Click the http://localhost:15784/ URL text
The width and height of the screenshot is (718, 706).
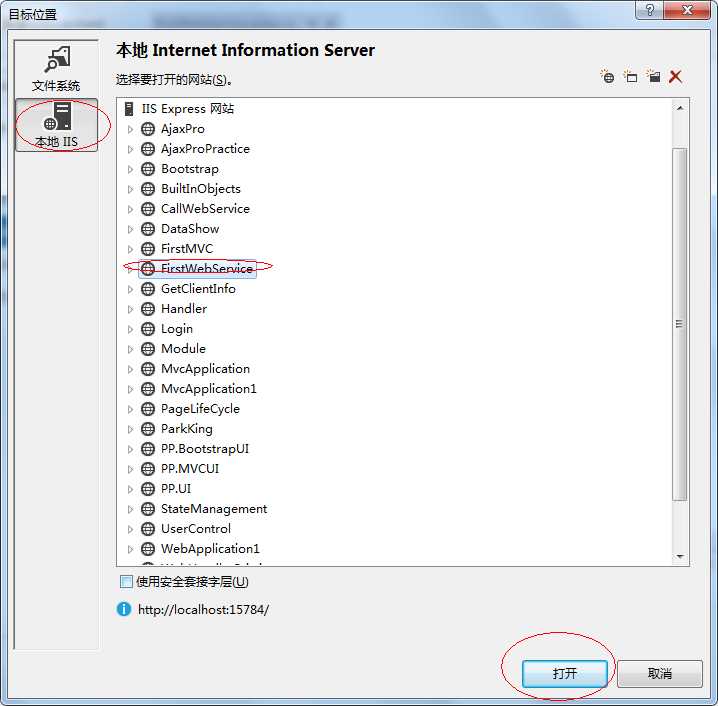point(203,610)
